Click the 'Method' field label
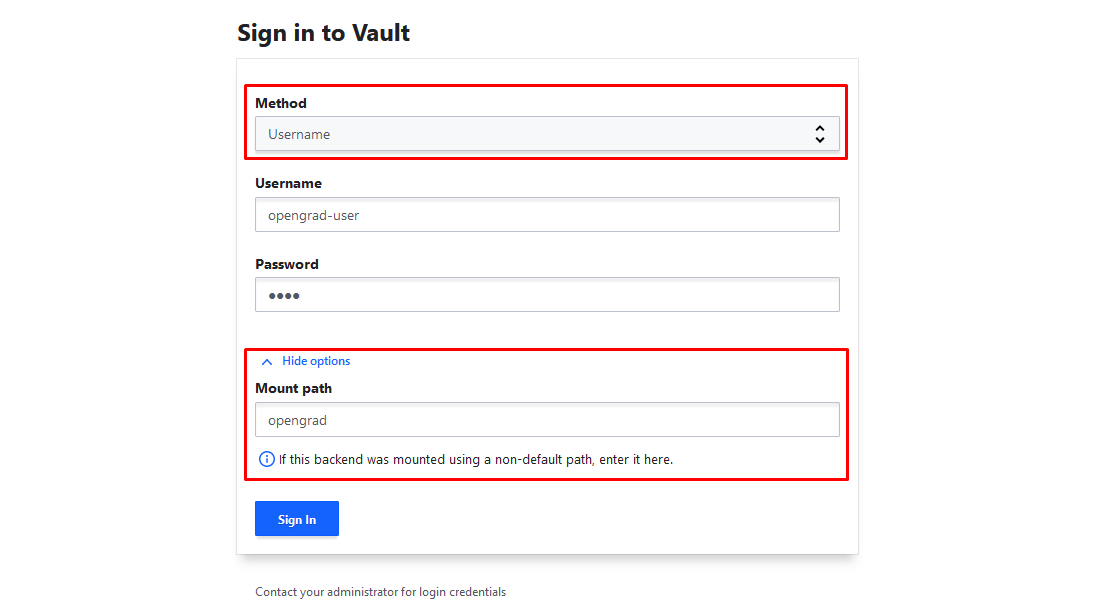 pyautogui.click(x=281, y=103)
